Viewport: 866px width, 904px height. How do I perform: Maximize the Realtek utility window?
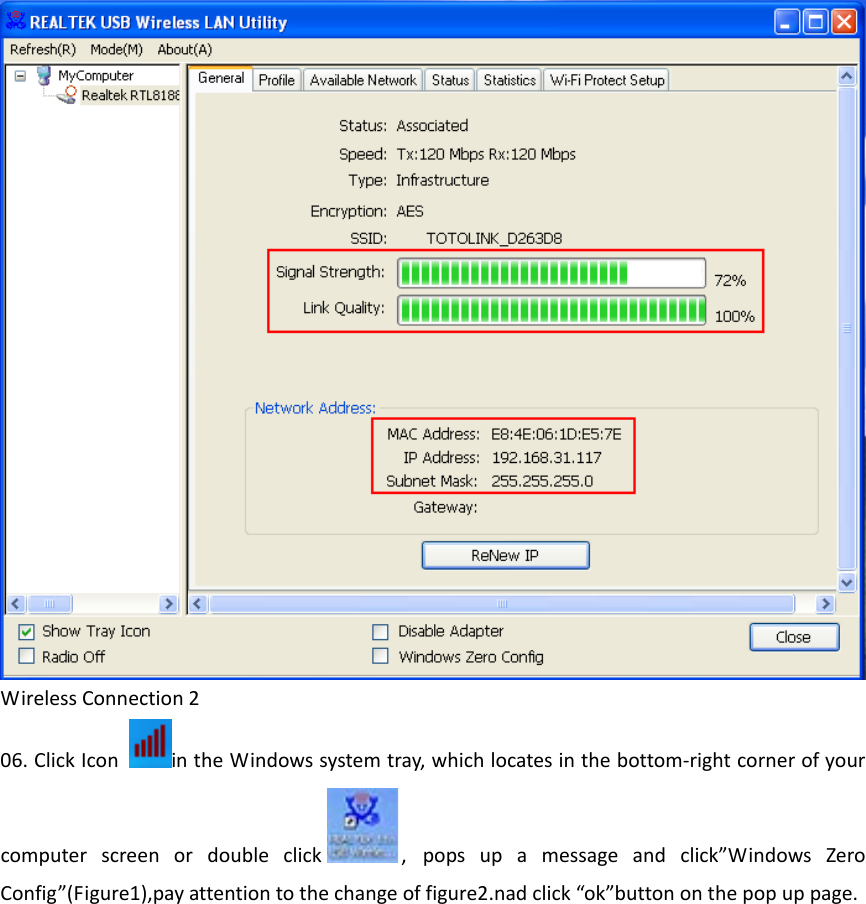815,22
